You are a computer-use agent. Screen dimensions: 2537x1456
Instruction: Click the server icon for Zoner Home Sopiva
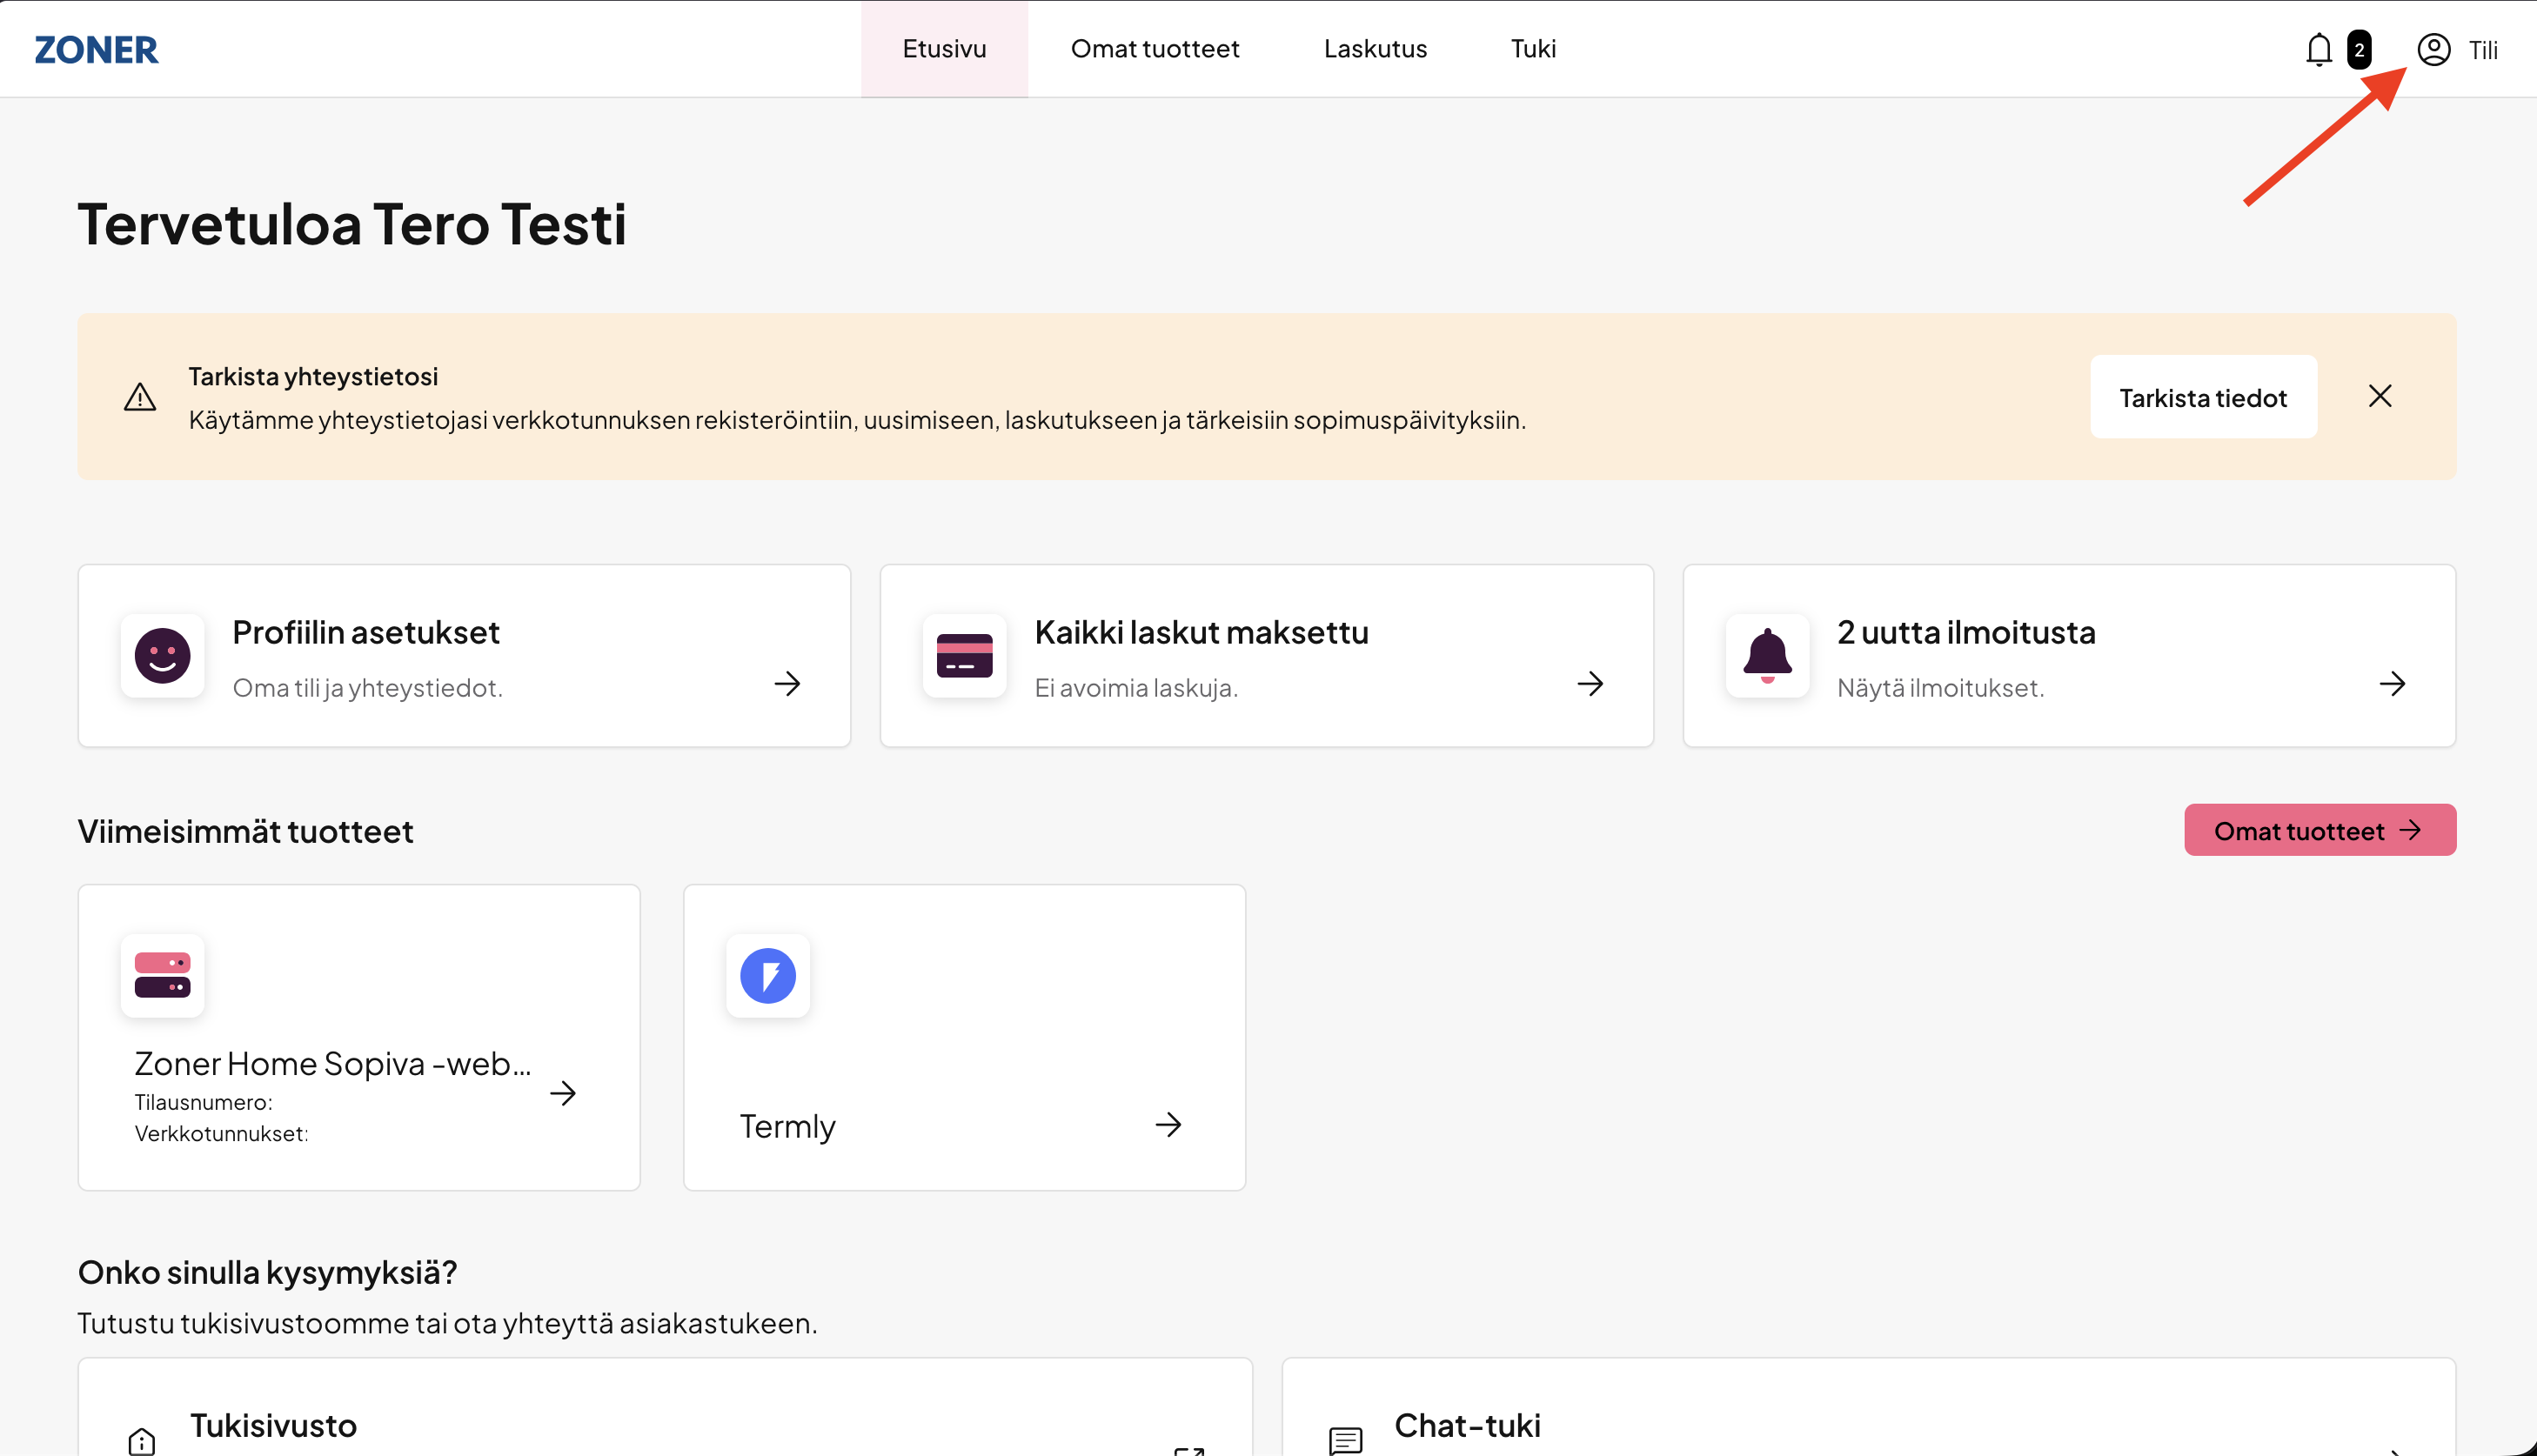click(x=162, y=975)
